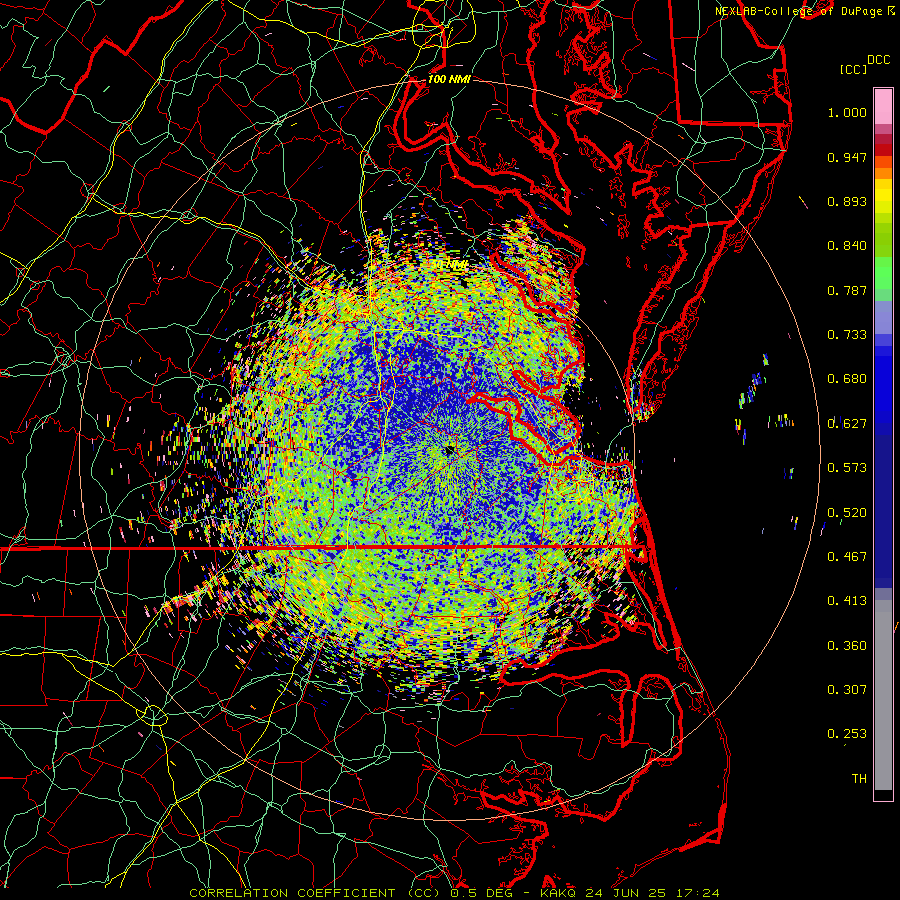Select the 0.840 scale value

[847, 246]
